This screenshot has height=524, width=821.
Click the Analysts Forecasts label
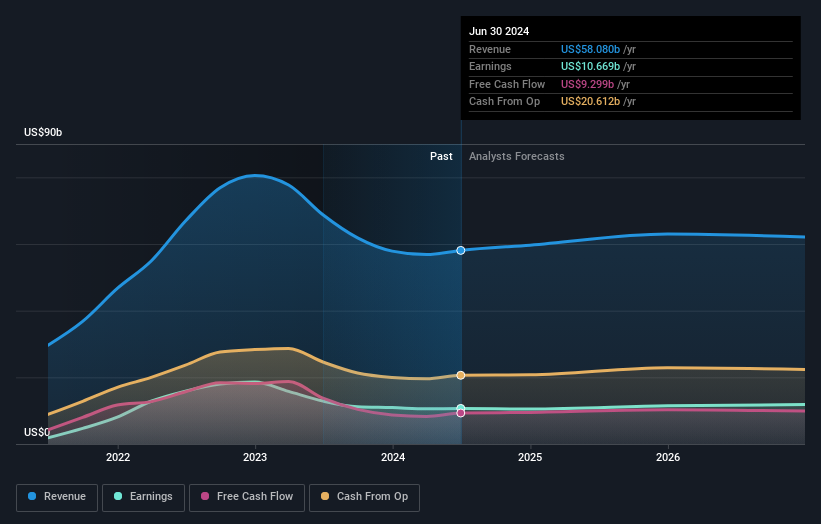[517, 157]
